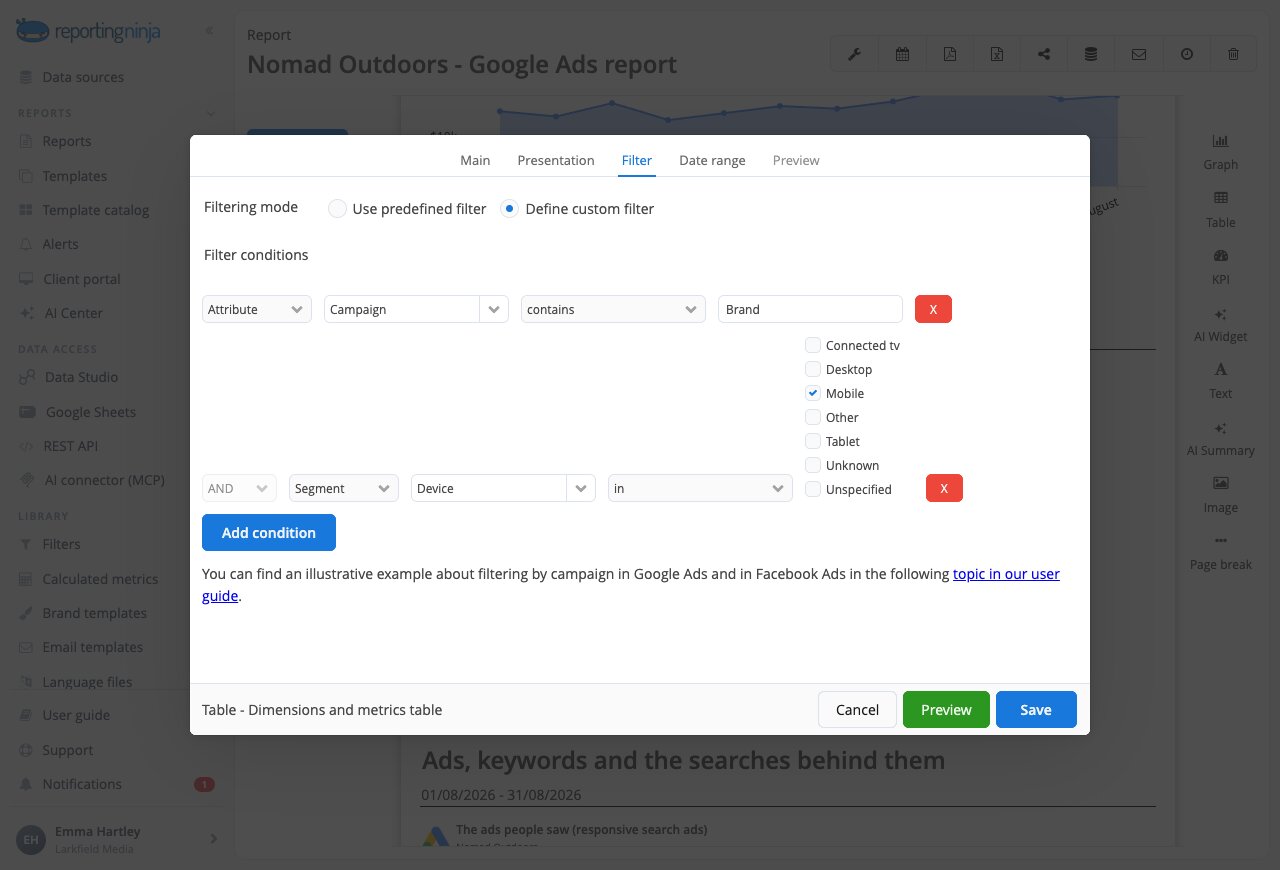Select Define custom filter radio
The image size is (1280, 870).
tap(510, 209)
